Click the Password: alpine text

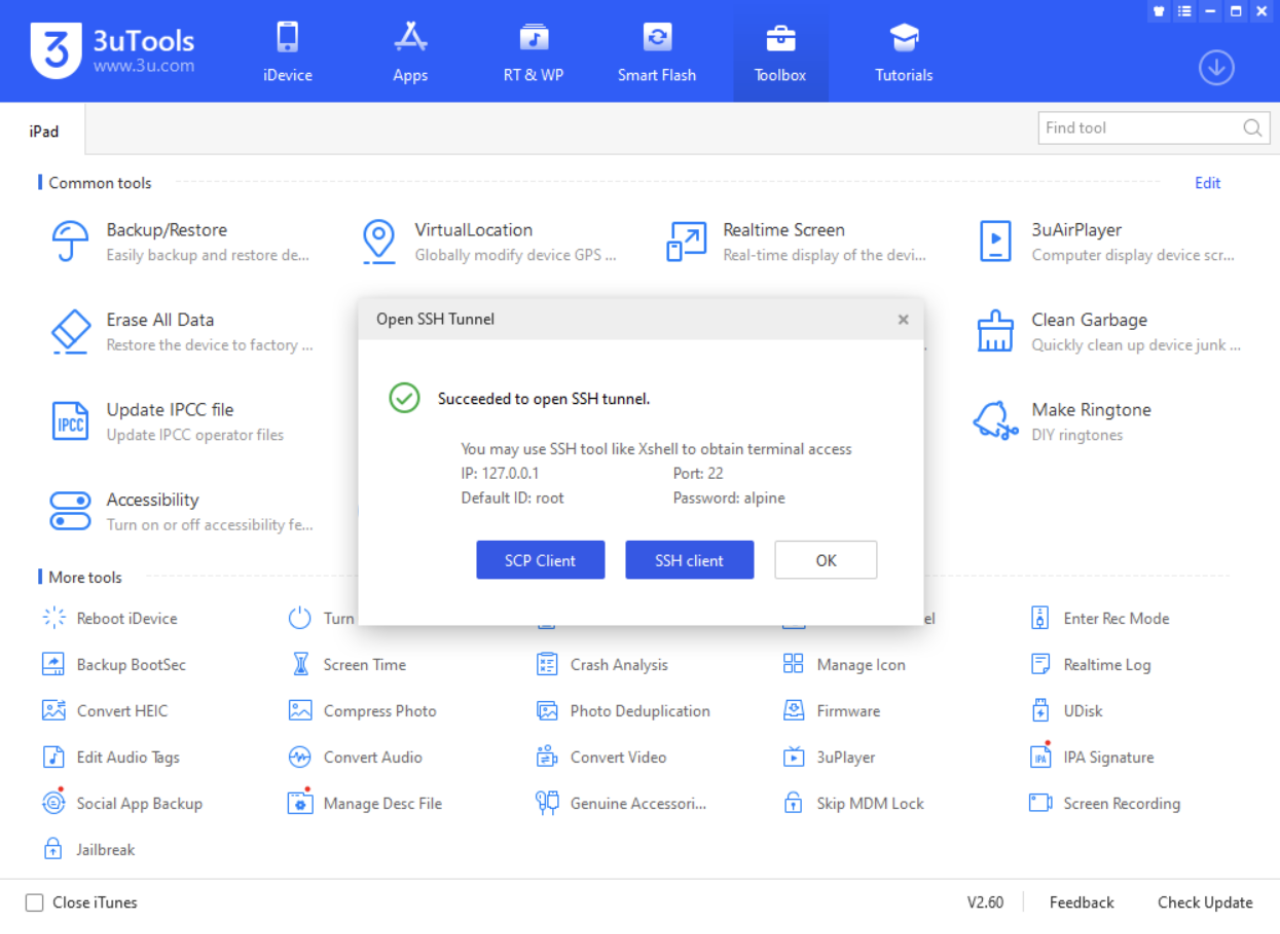[729, 498]
